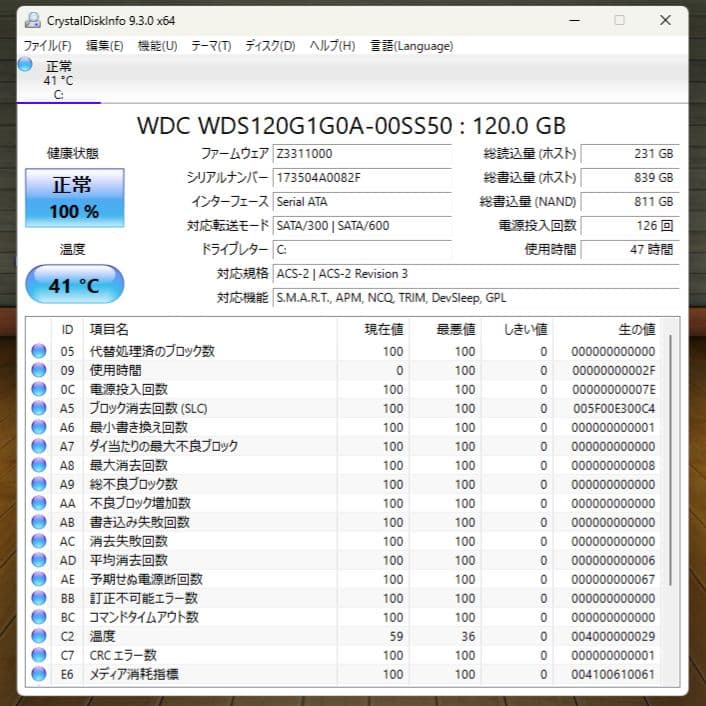Image resolution: width=706 pixels, height=706 pixels.
Task: Click status orb for ID A5 row
Action: click(39, 408)
